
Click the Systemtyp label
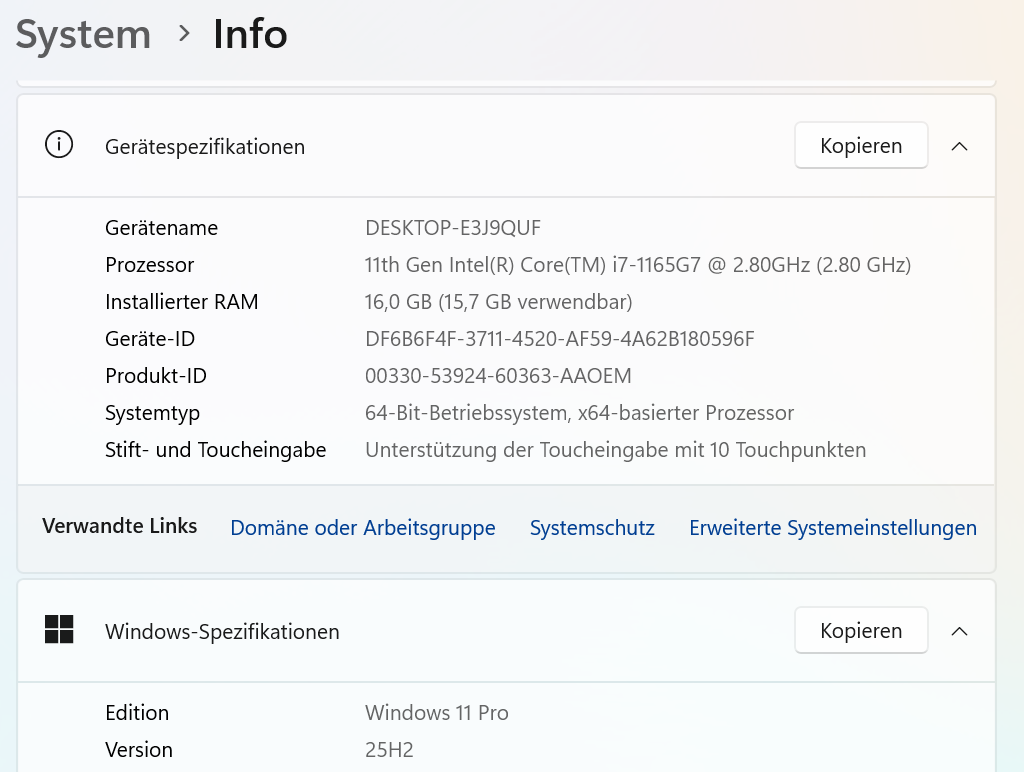pyautogui.click(x=152, y=413)
